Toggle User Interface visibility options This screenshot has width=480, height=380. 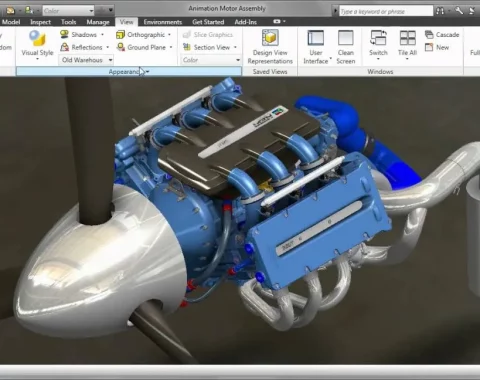(316, 46)
